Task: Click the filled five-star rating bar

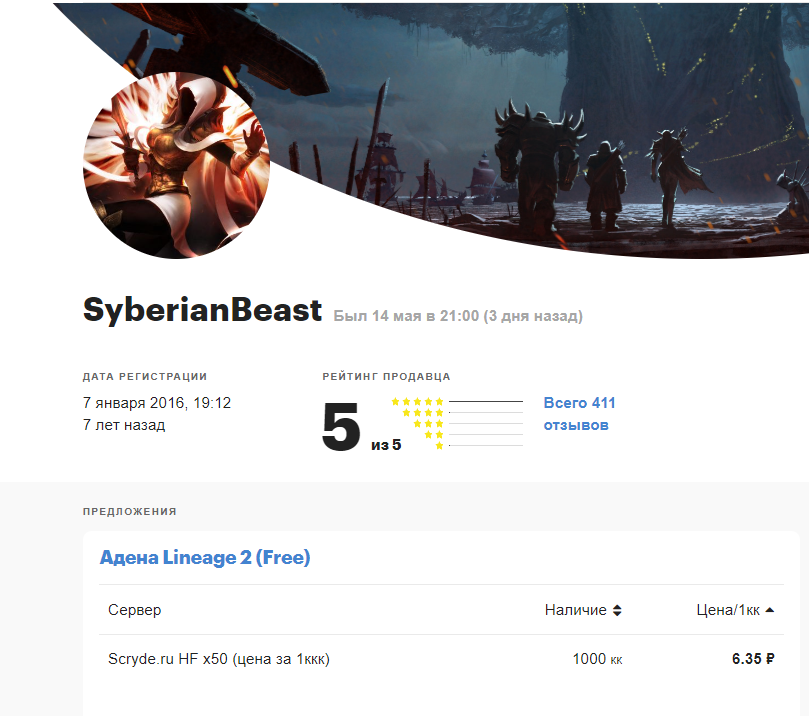Action: 486,402
